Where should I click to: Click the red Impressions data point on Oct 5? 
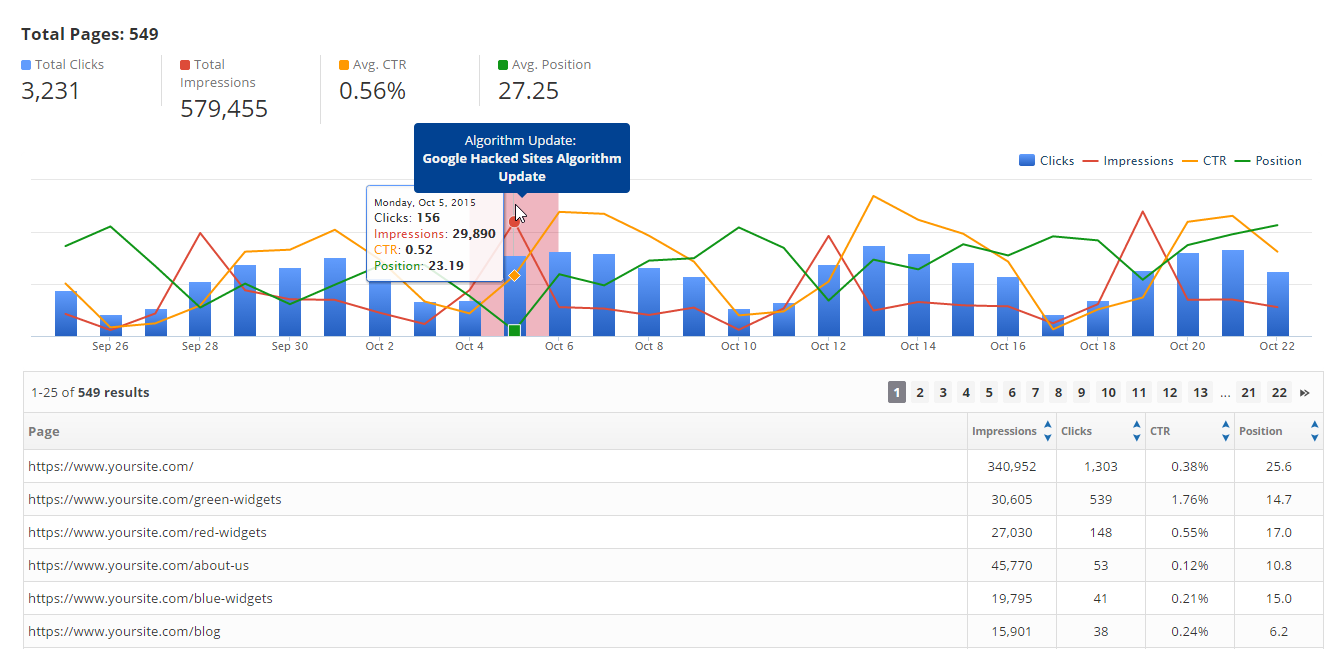[514, 222]
